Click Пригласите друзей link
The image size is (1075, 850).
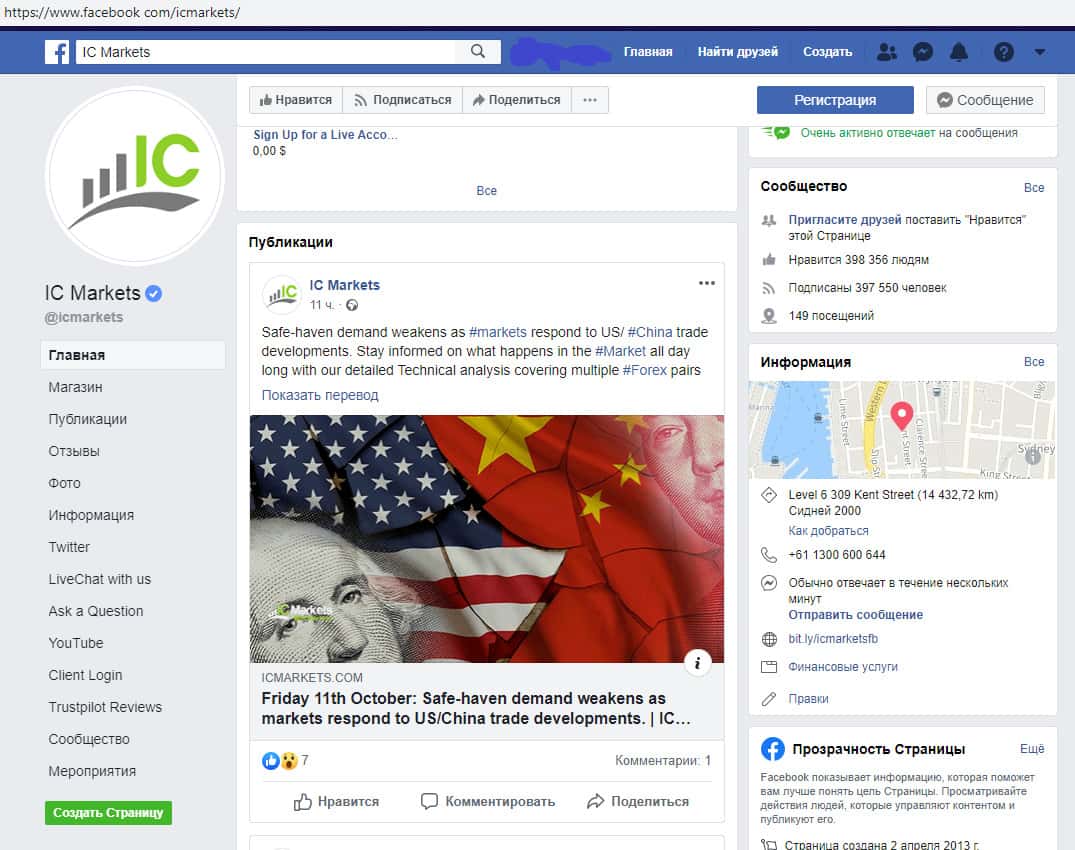845,219
